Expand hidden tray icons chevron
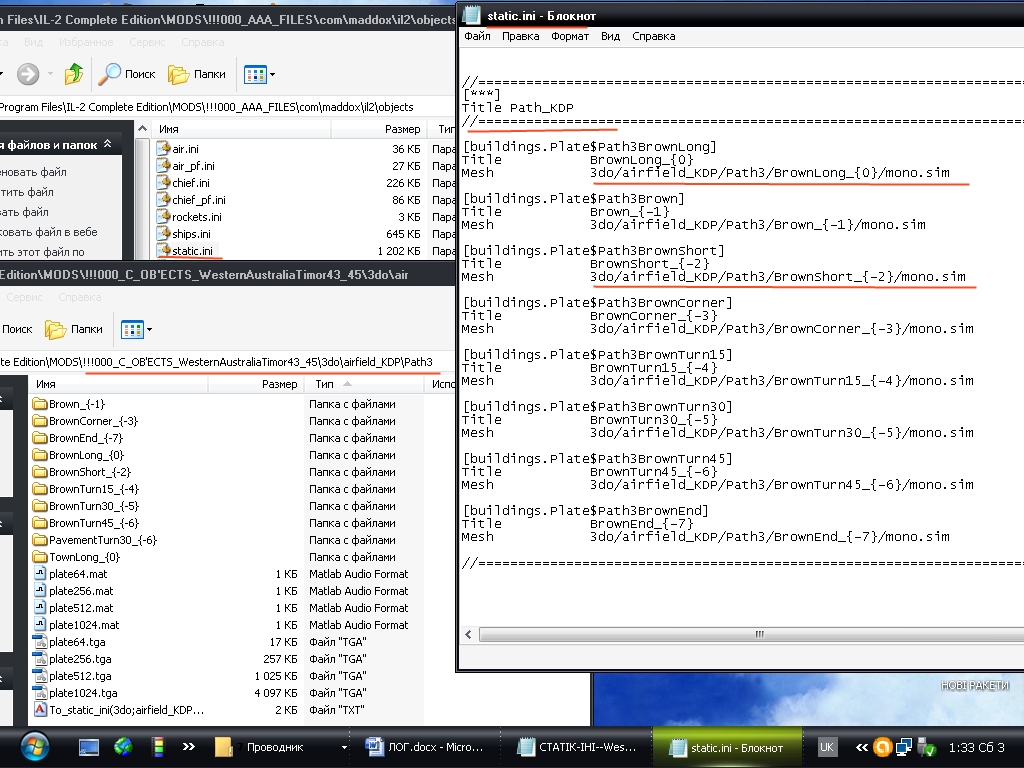This screenshot has width=1024, height=768. click(862, 747)
